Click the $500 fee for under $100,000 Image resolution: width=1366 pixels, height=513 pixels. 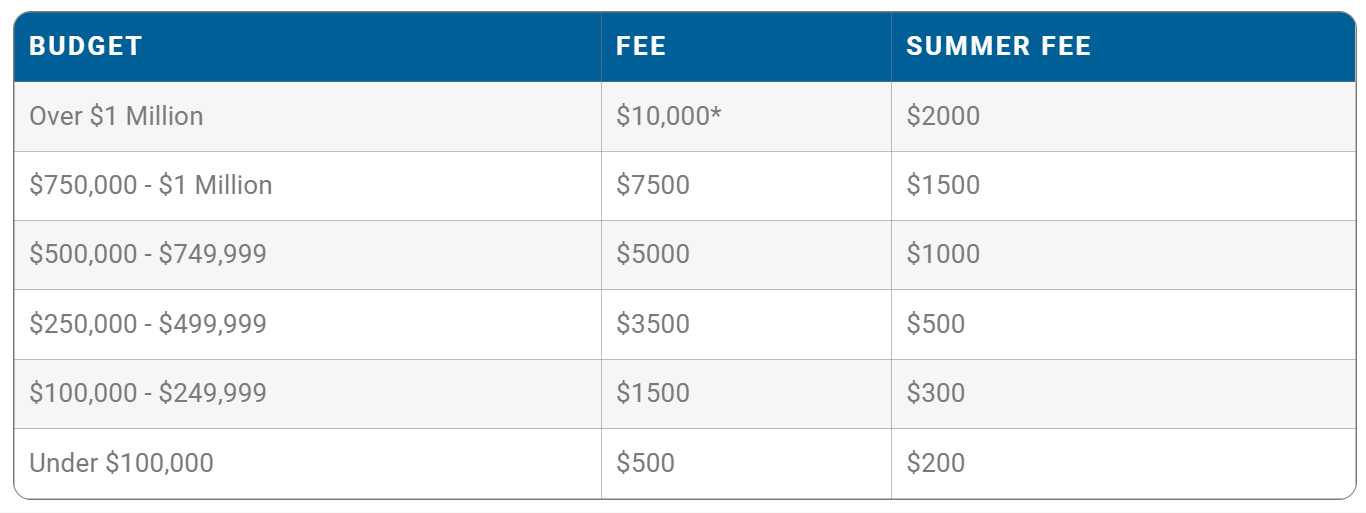click(x=645, y=463)
